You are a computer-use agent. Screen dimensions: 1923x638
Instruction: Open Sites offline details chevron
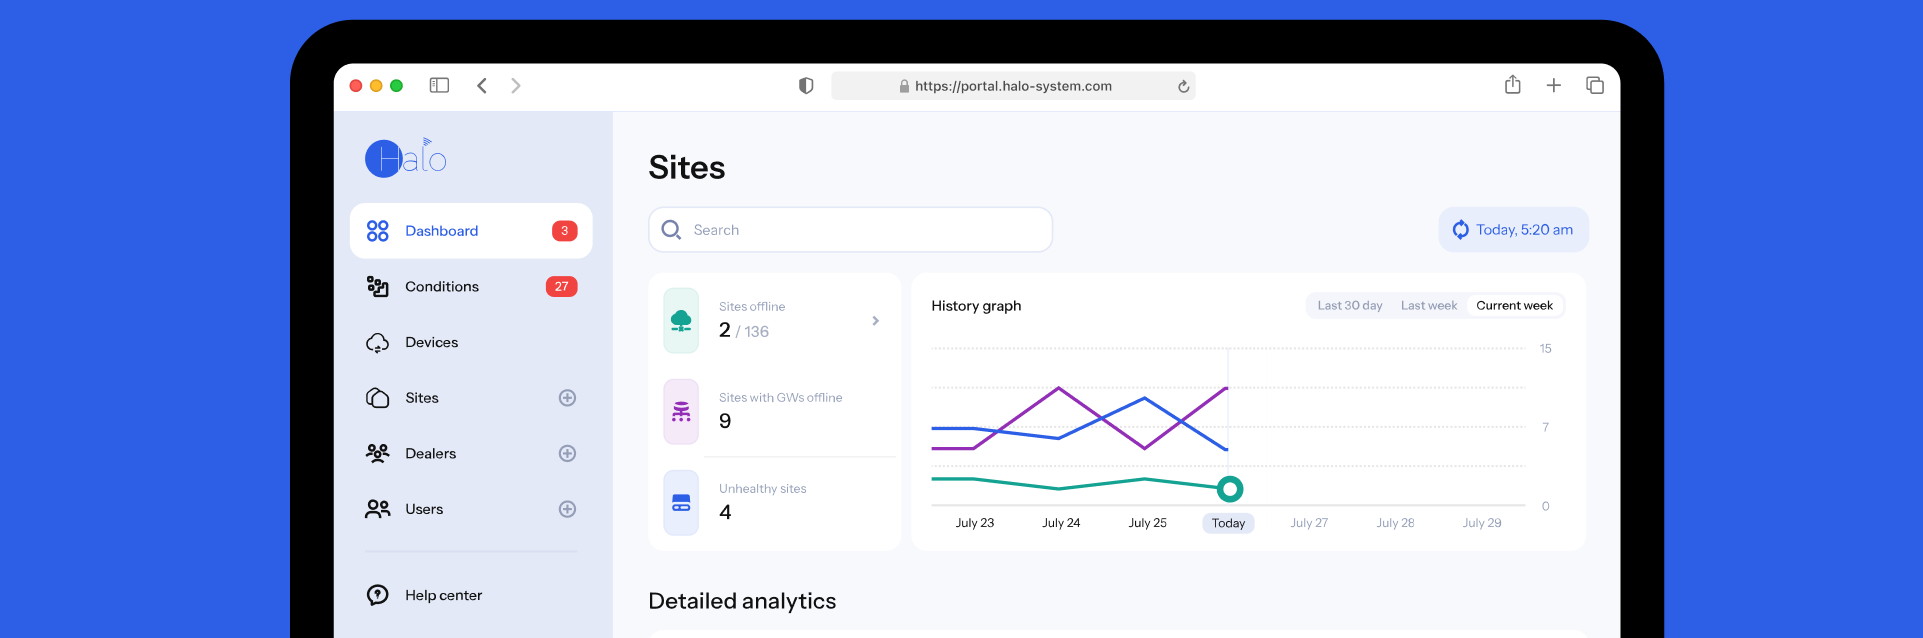point(875,321)
